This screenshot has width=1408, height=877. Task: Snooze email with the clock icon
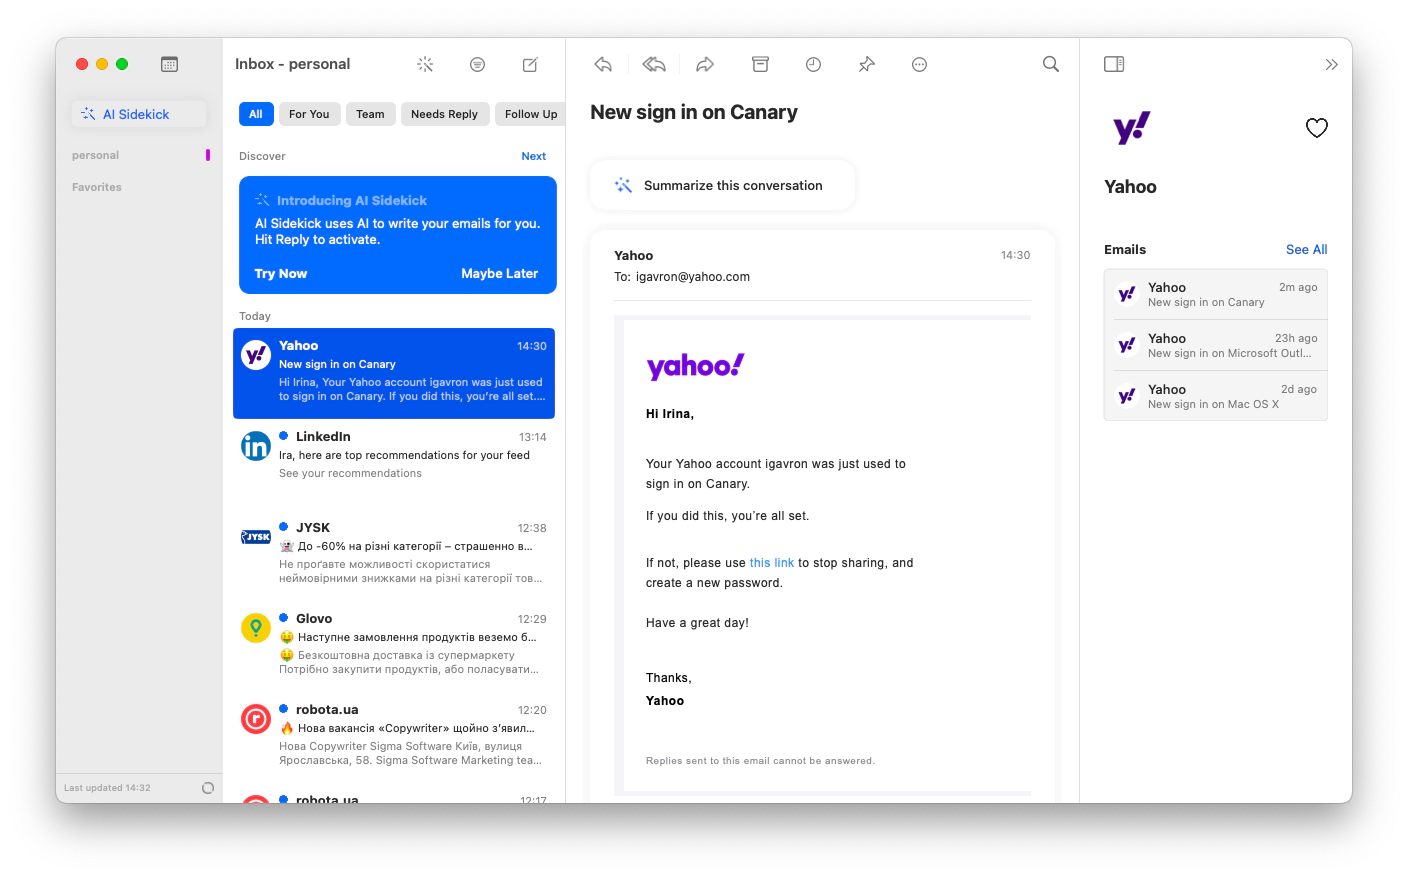pyautogui.click(x=814, y=64)
